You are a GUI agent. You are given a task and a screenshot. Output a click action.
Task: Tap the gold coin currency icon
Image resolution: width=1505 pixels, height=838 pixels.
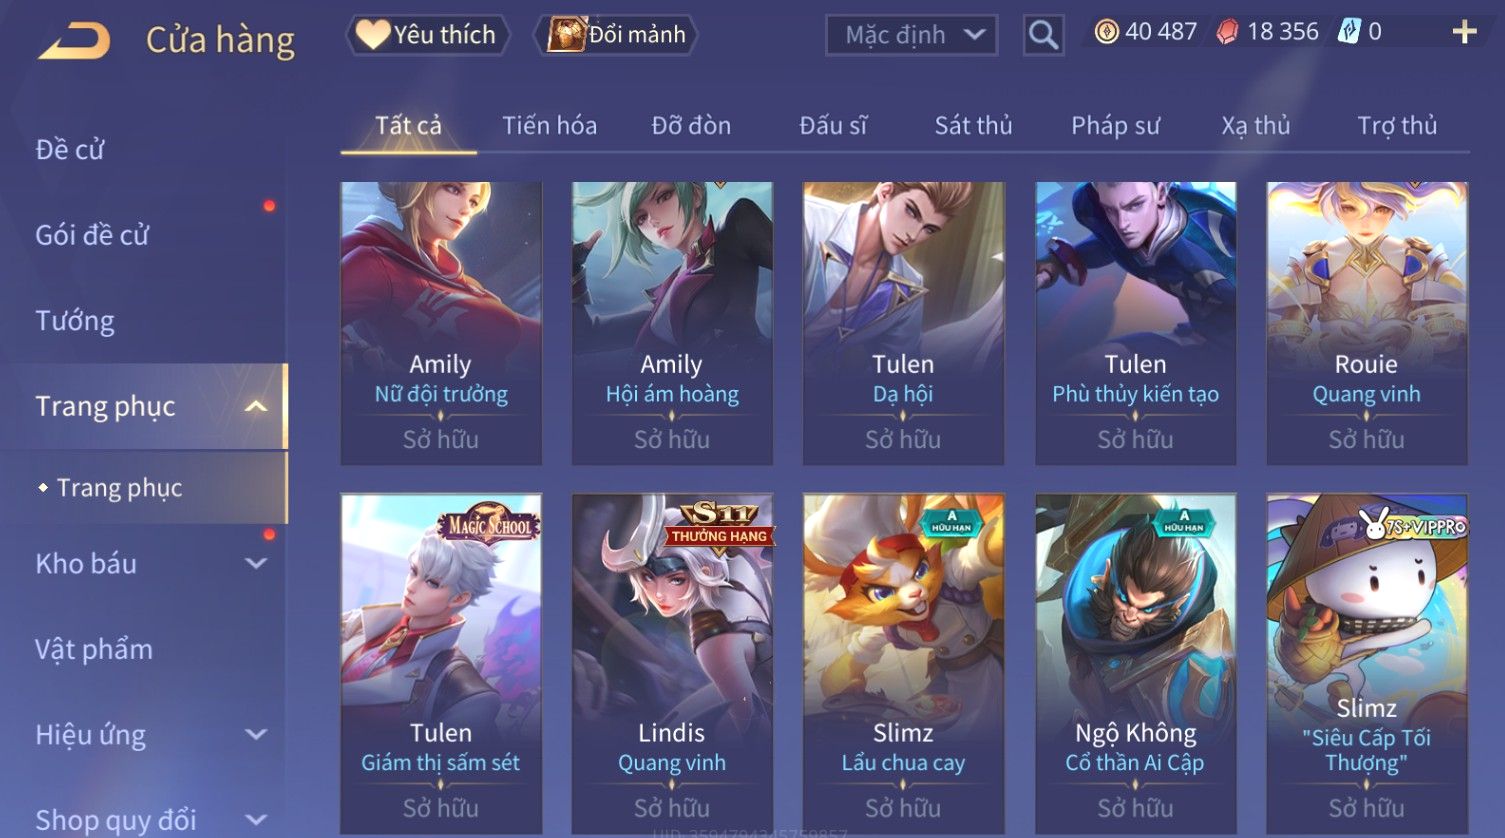tap(1106, 32)
